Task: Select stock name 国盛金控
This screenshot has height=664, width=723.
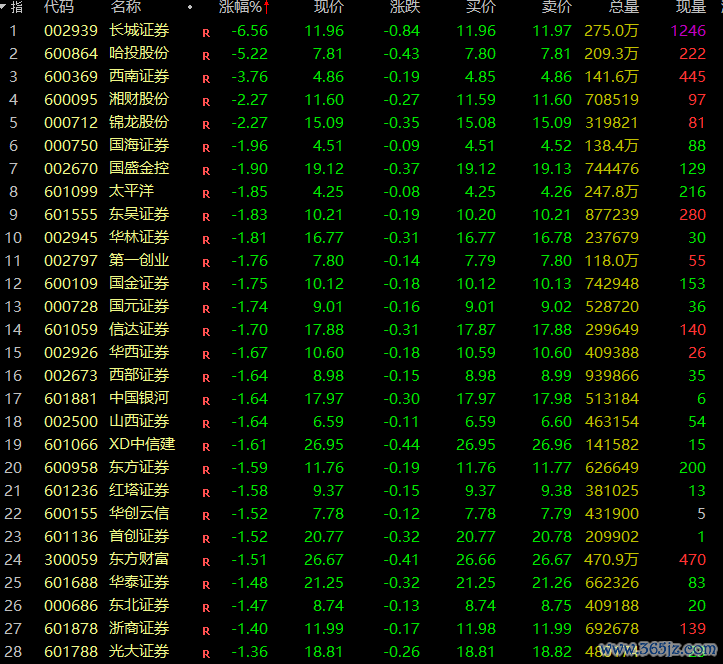Action: click(139, 168)
